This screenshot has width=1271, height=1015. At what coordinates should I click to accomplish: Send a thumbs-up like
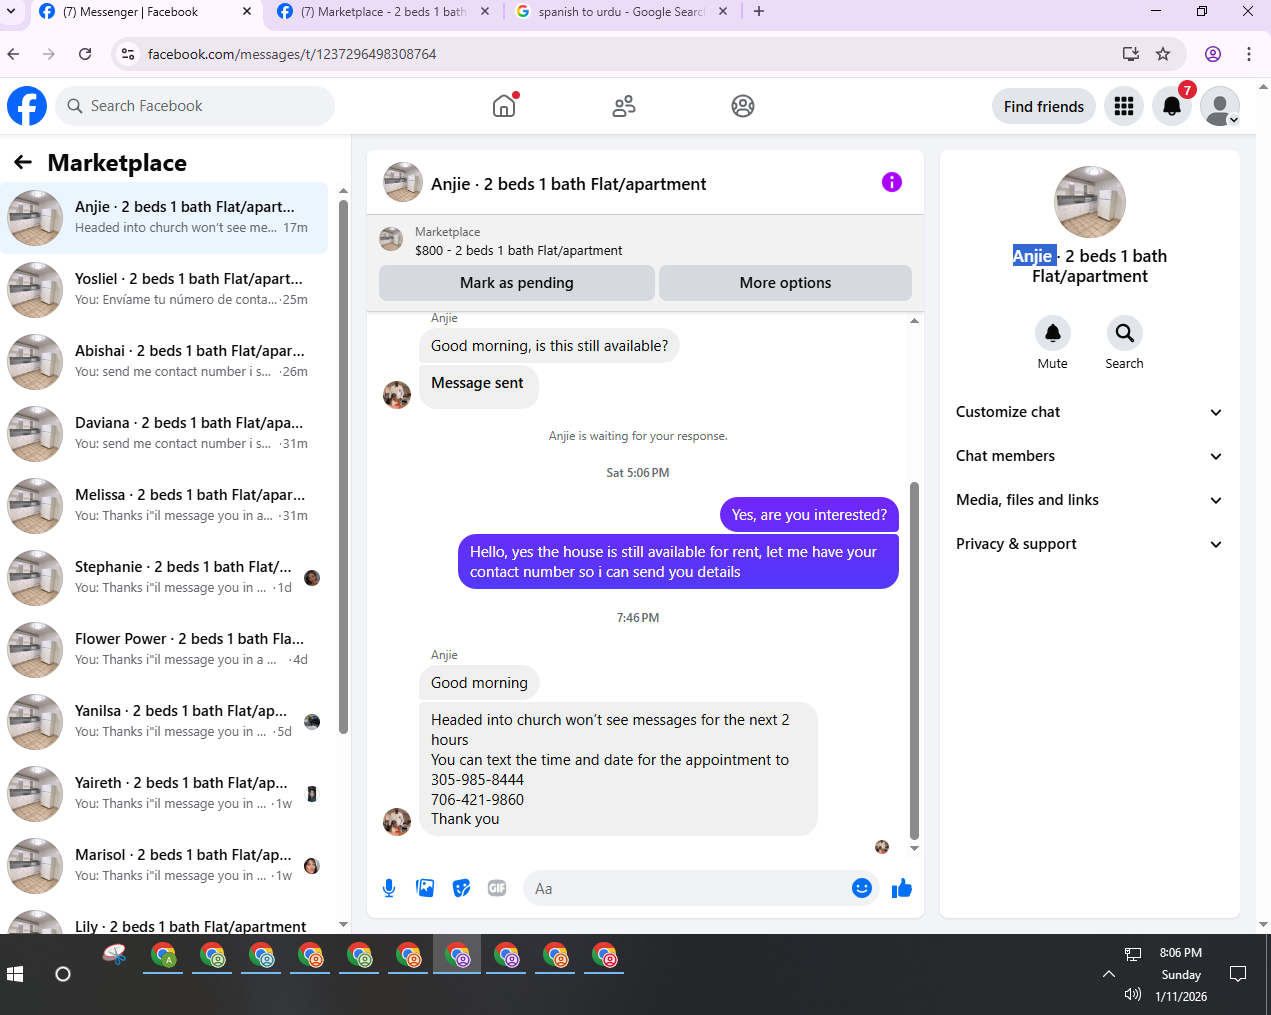click(x=902, y=888)
